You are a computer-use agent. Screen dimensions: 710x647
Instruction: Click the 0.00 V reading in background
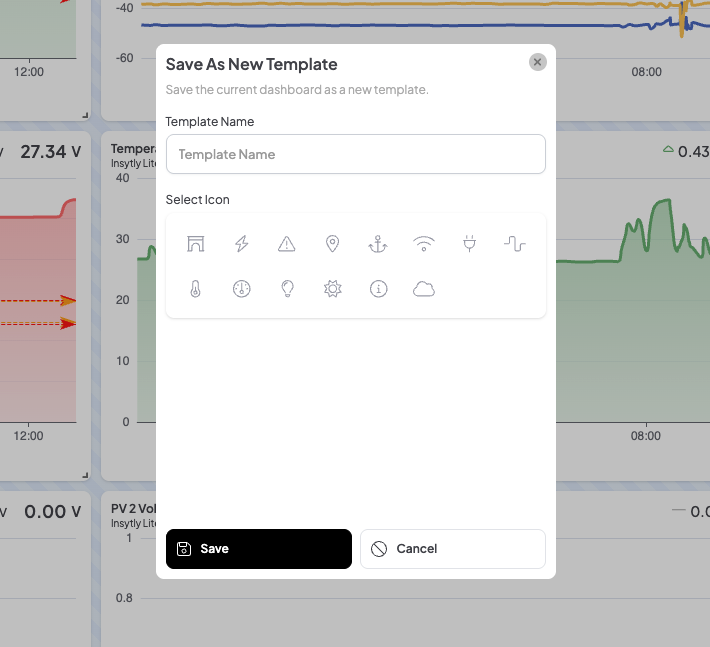tap(53, 512)
